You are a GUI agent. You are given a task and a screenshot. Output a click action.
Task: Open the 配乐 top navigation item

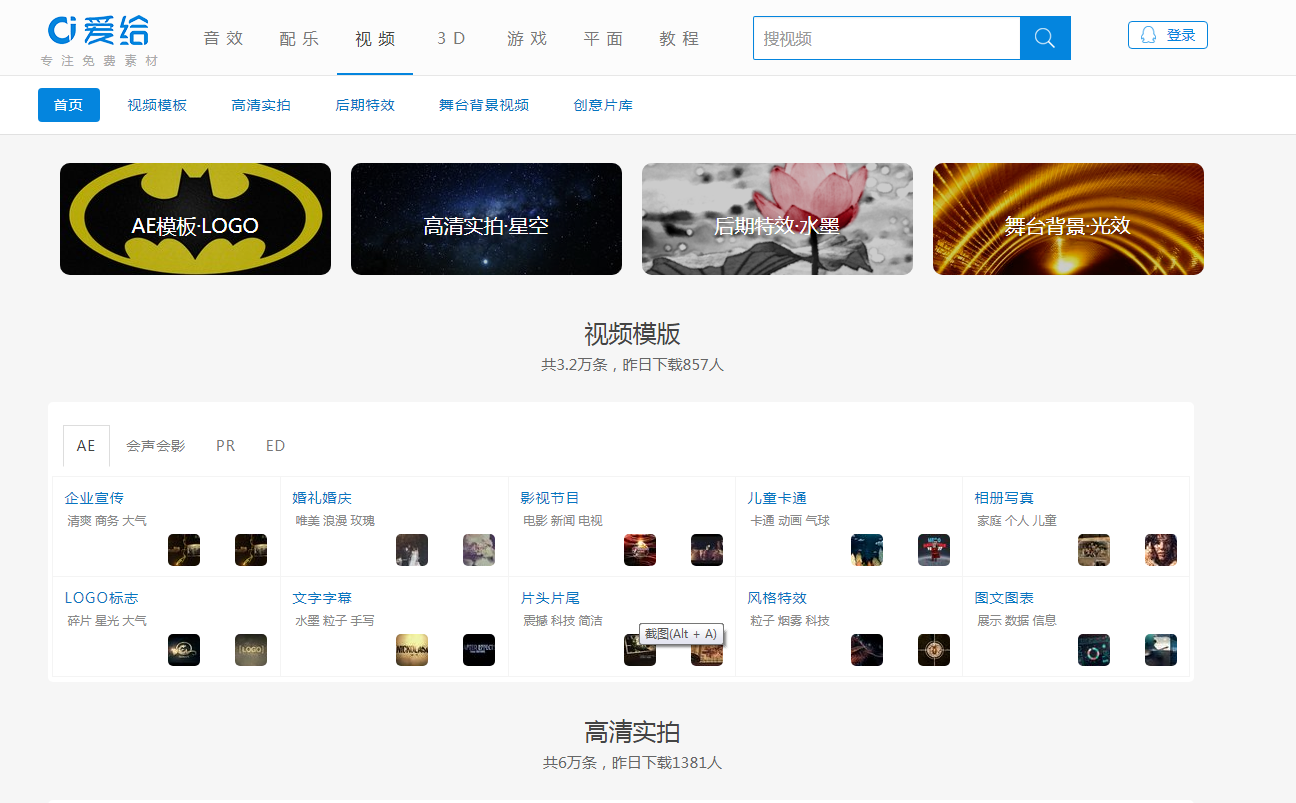(299, 39)
